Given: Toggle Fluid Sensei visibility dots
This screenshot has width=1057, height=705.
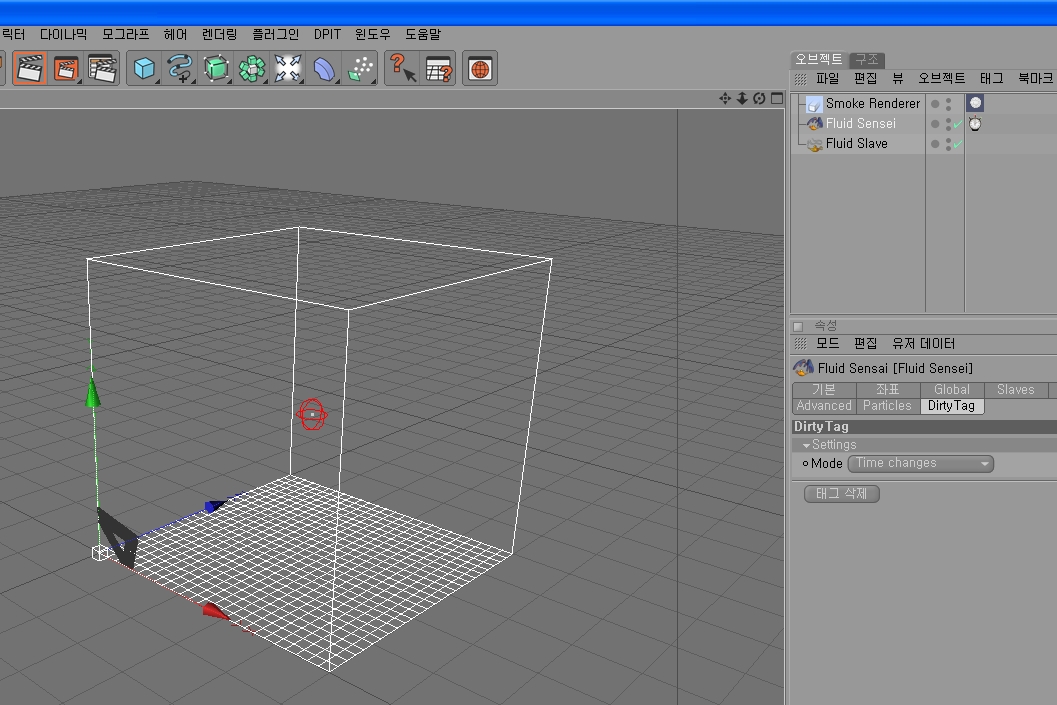Looking at the screenshot, I should [948, 124].
